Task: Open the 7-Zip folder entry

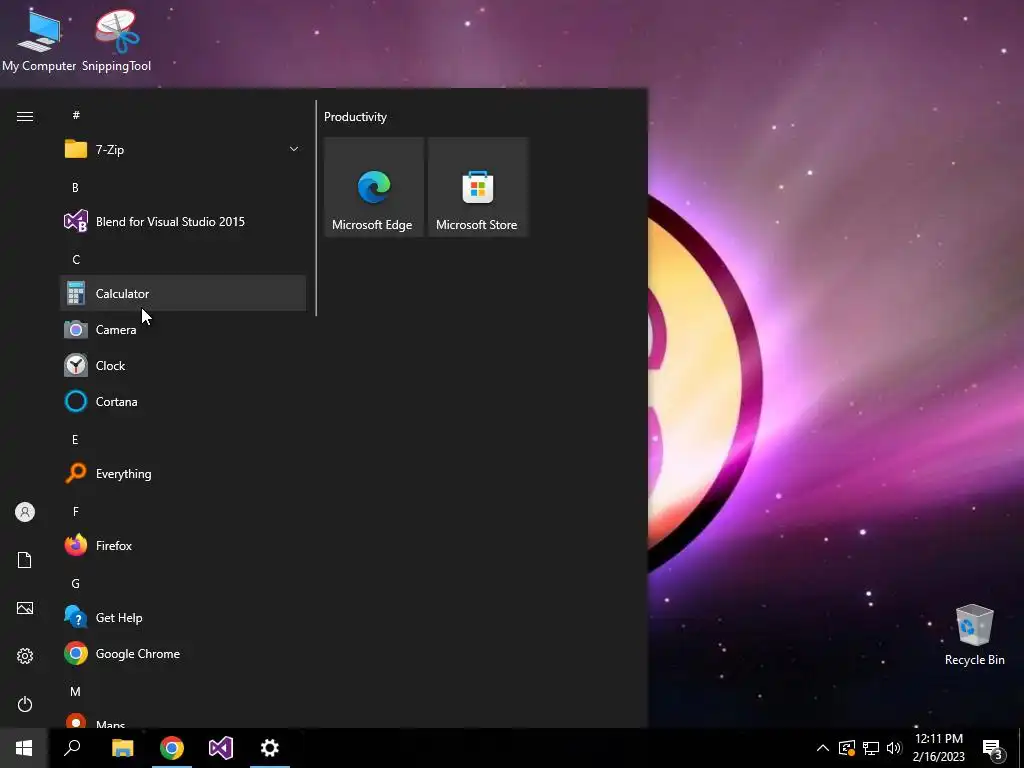Action: [x=183, y=150]
